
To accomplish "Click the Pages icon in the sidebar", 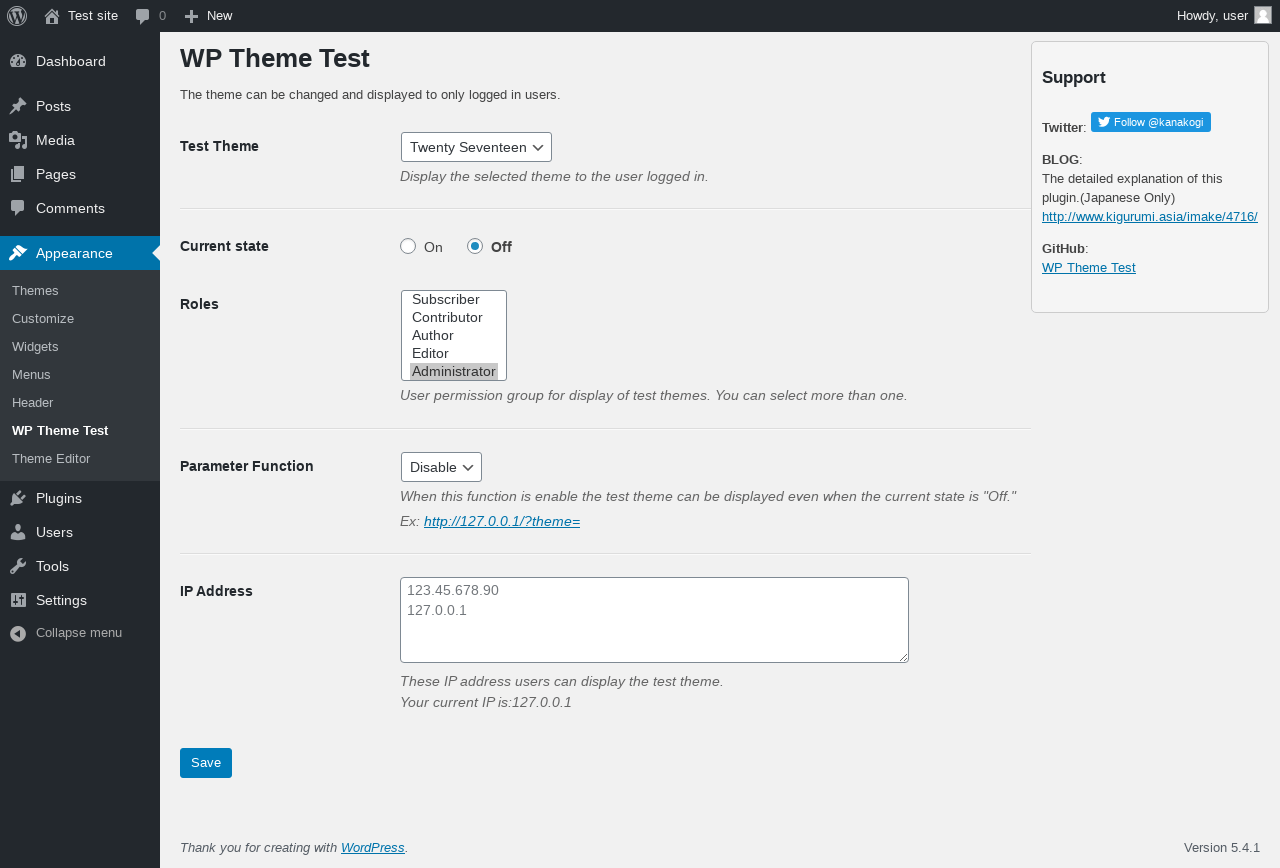I will click(x=18, y=174).
